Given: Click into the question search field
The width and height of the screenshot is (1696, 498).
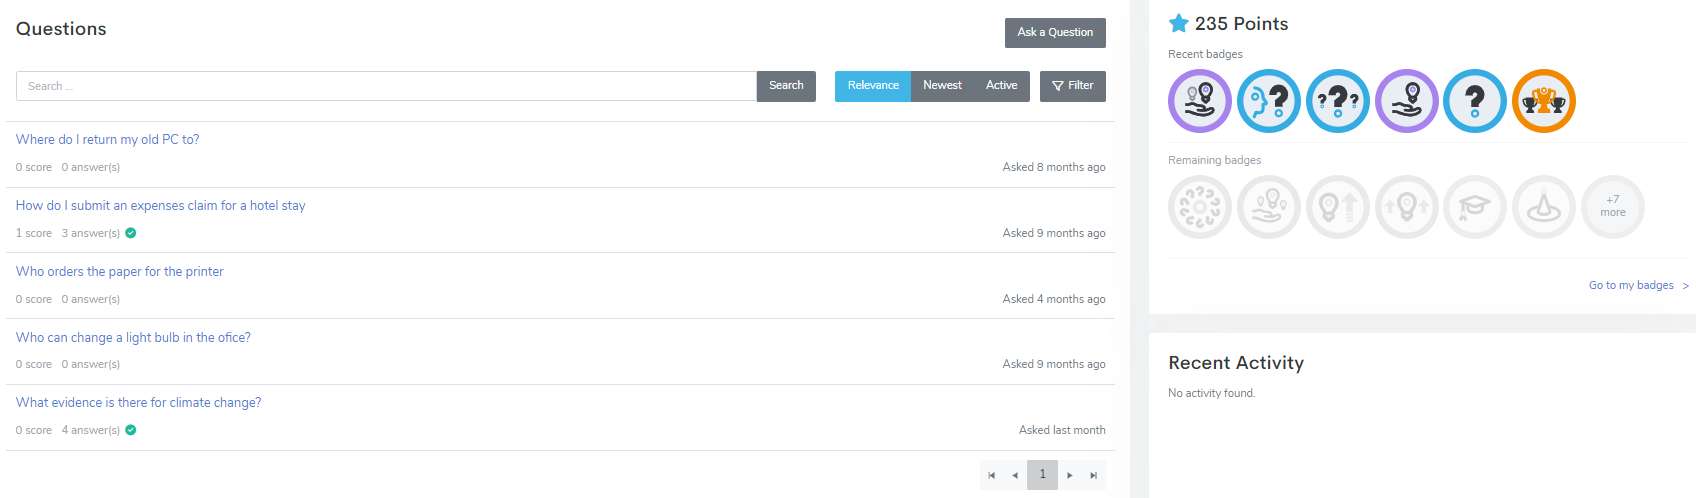Looking at the screenshot, I should tap(386, 86).
